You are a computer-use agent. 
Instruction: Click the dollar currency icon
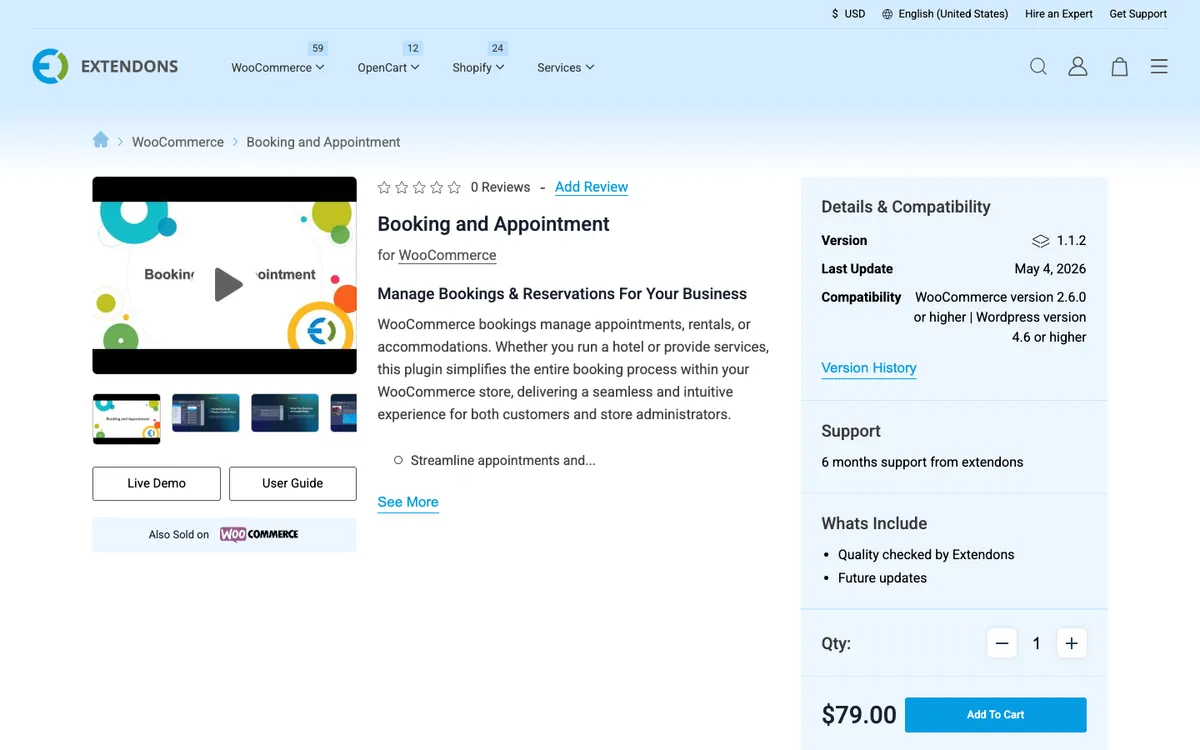(x=835, y=14)
